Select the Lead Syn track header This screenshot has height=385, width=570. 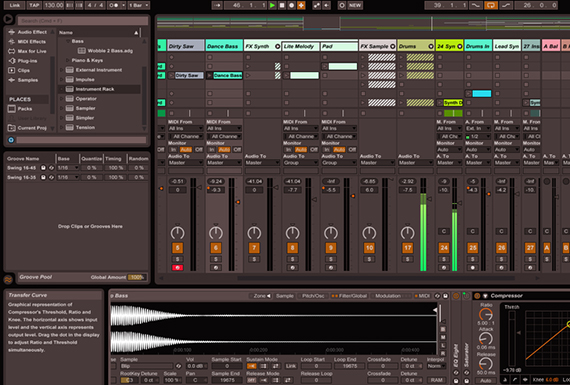pyautogui.click(x=507, y=46)
